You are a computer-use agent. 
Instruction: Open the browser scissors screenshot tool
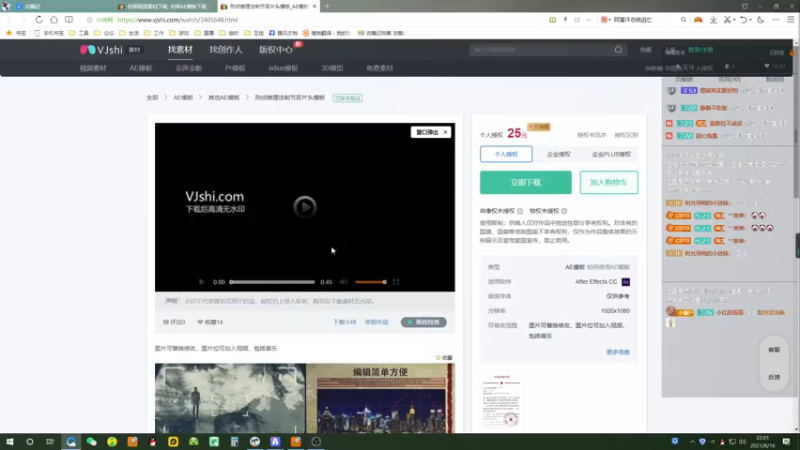point(728,20)
